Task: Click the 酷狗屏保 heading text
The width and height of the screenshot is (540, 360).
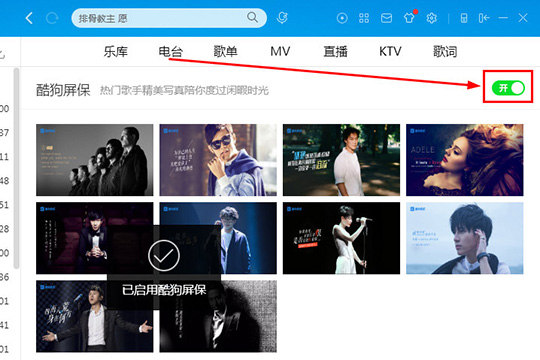Action: point(63,90)
